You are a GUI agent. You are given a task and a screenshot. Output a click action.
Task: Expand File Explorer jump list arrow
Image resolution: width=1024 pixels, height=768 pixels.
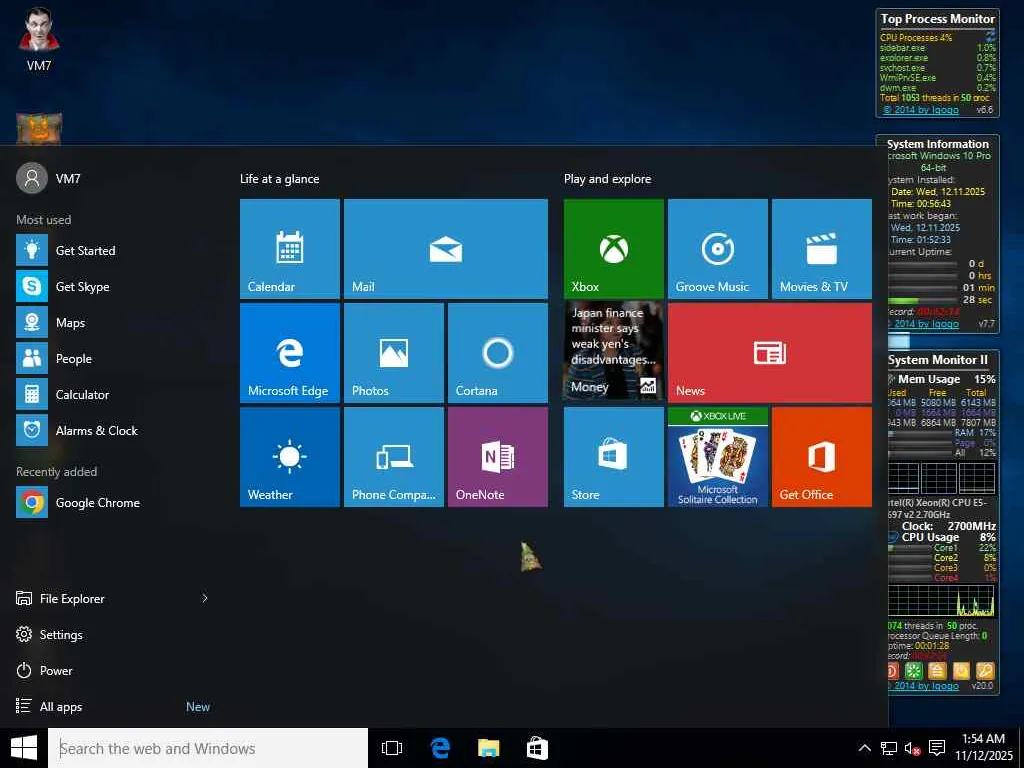pyautogui.click(x=204, y=598)
